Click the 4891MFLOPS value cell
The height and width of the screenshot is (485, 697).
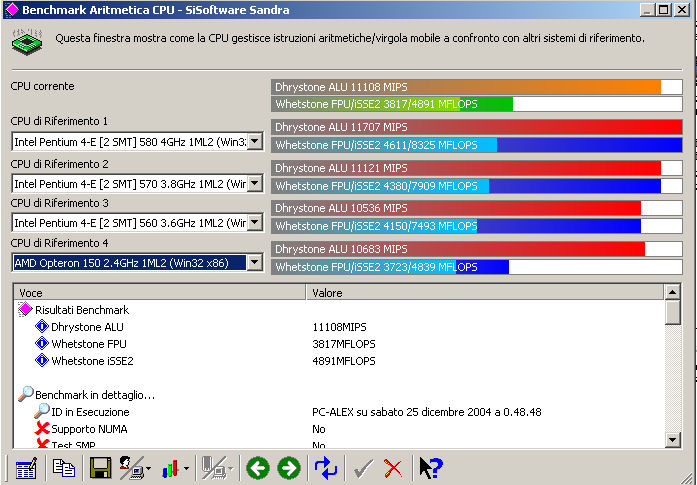pos(344,361)
